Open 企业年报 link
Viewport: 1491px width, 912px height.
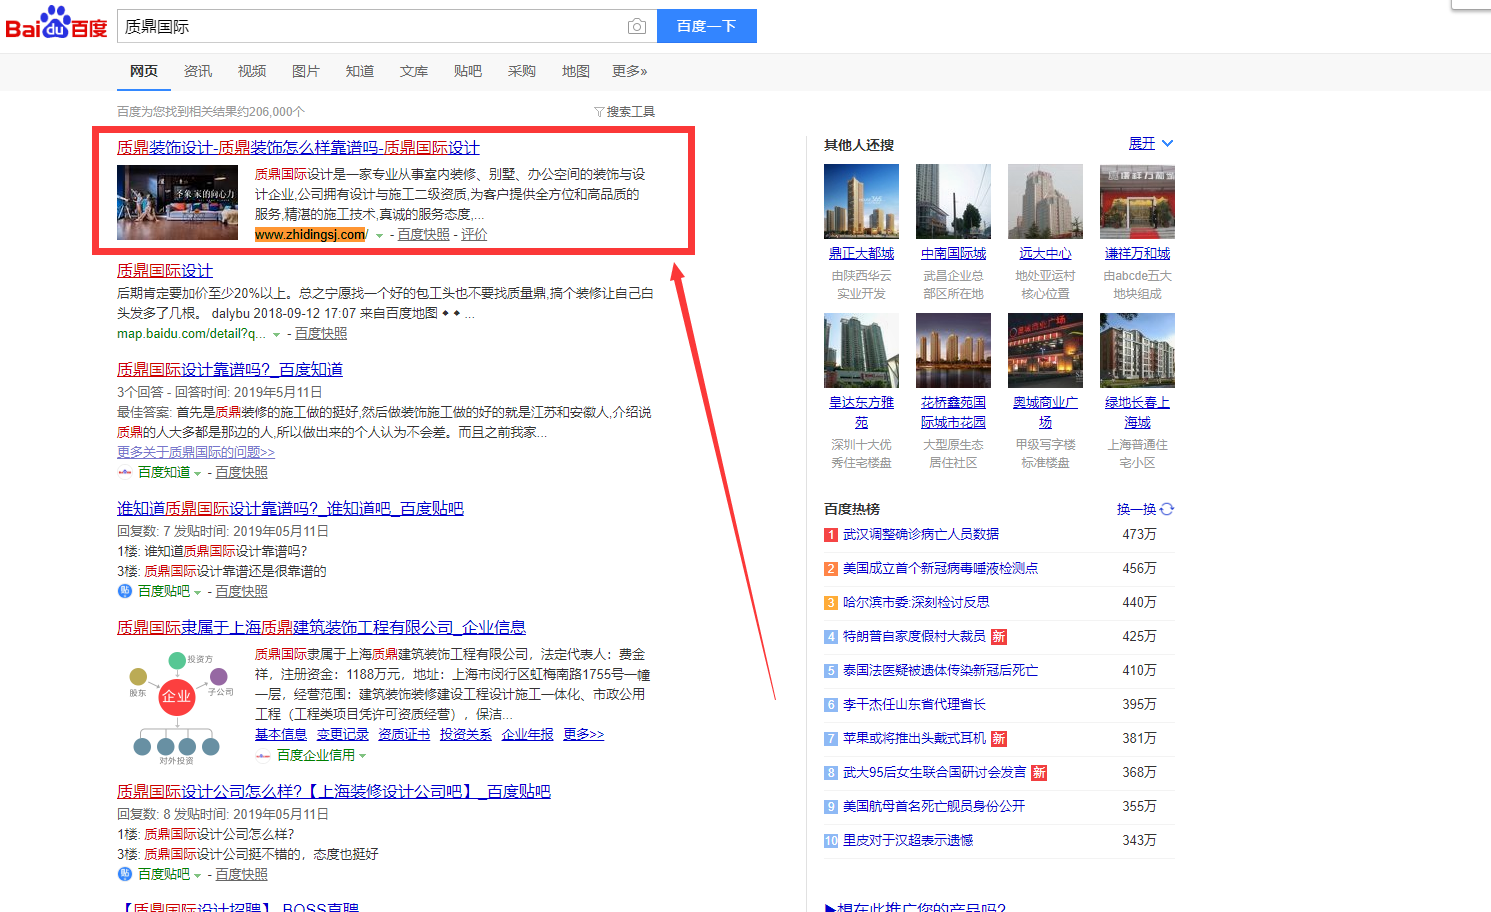point(528,734)
